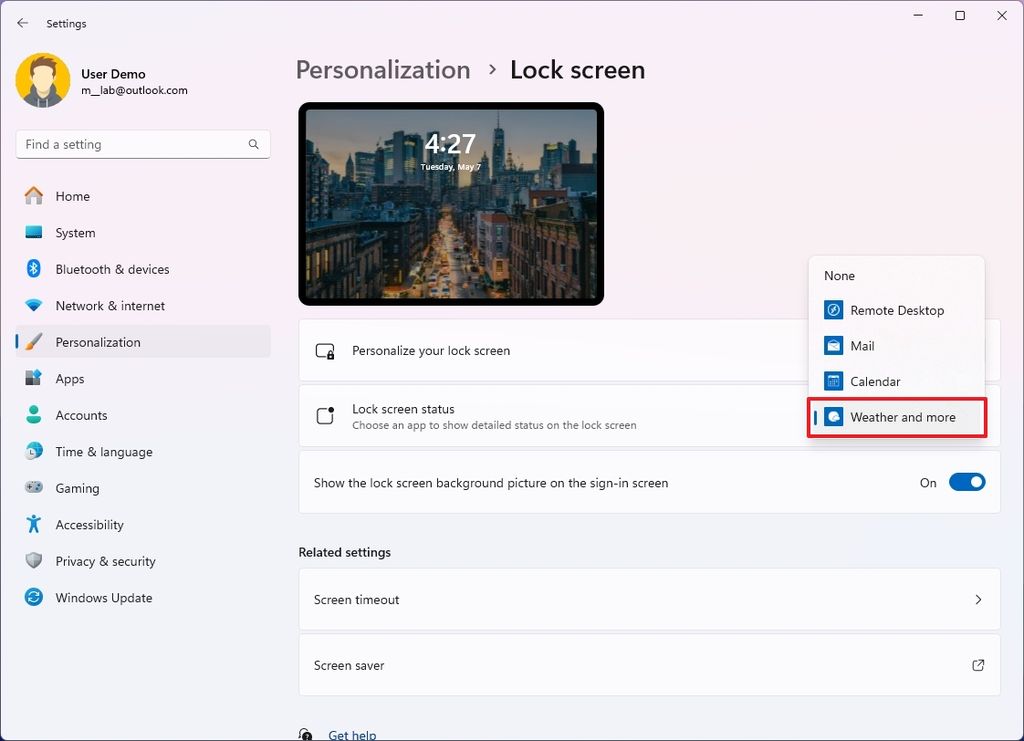Click the Calendar icon in the status app list
The width and height of the screenshot is (1024, 741).
pos(832,381)
